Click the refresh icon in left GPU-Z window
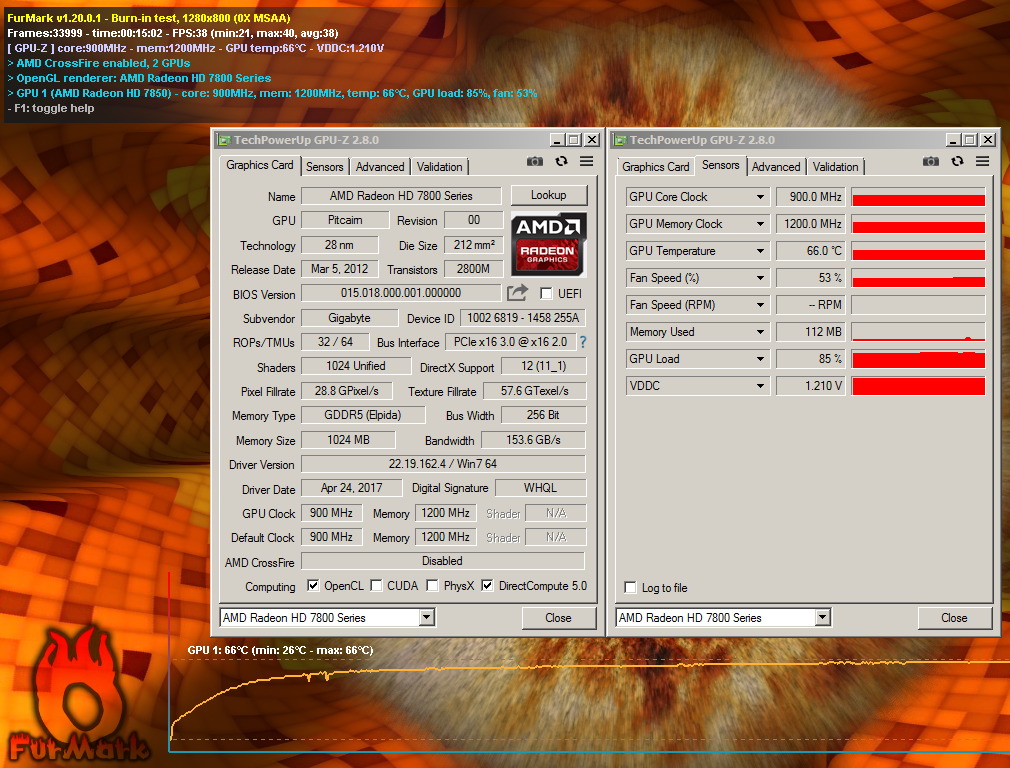Image resolution: width=1010 pixels, height=768 pixels. click(561, 161)
